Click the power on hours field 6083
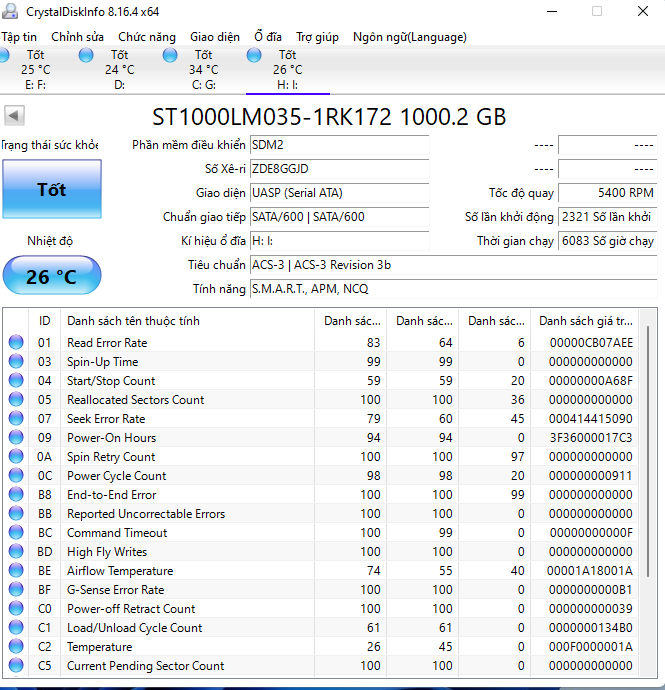 (607, 241)
